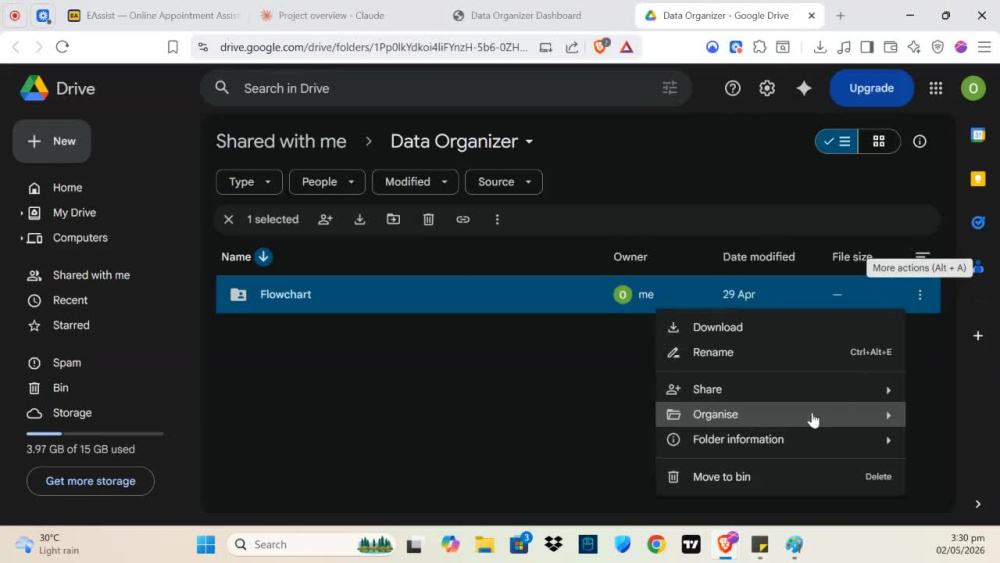Viewport: 1000px width, 563px height.
Task: Open Recent in the sidebar
Action: [x=70, y=300]
